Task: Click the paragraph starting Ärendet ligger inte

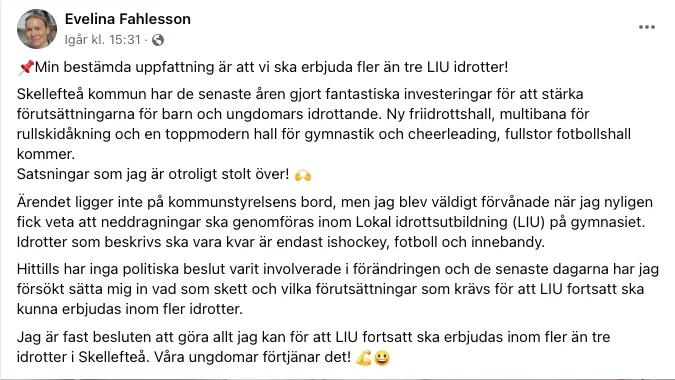Action: pyautogui.click(x=335, y=222)
